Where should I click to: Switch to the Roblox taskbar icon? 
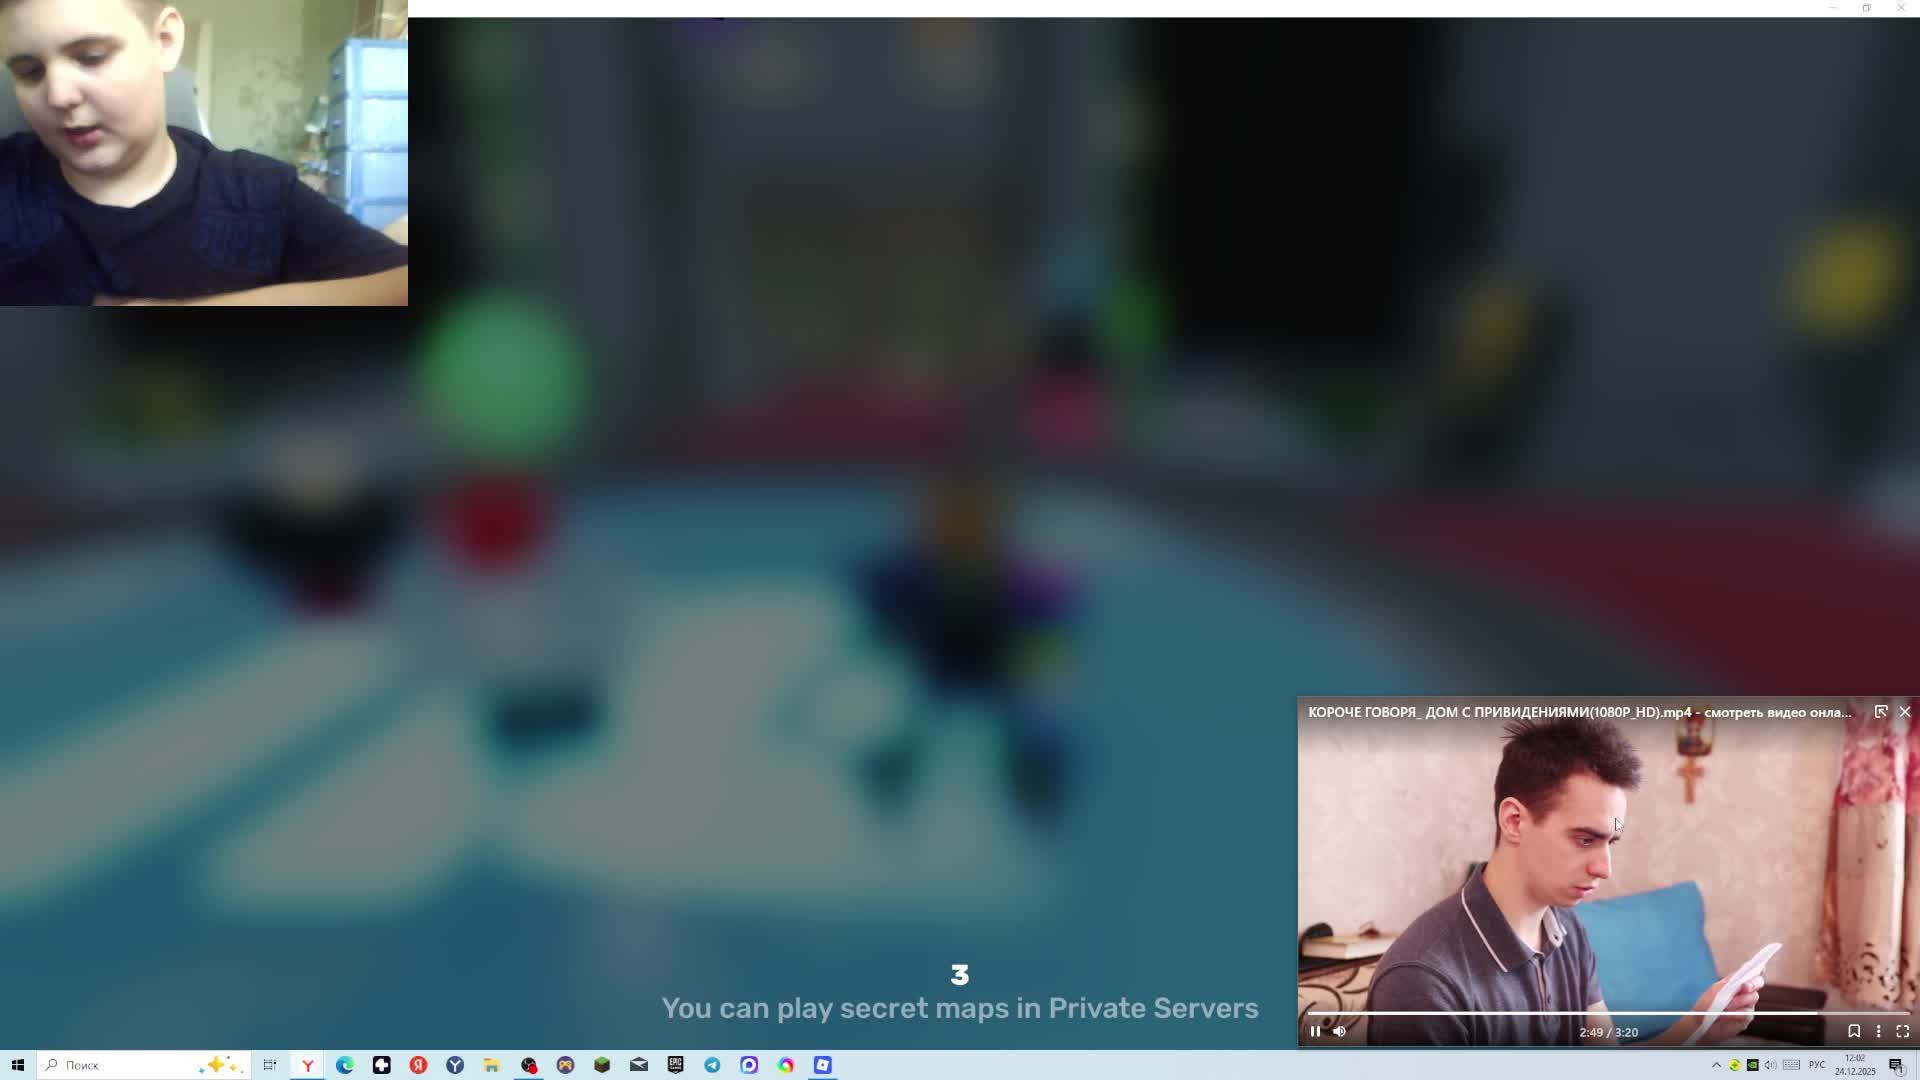(x=823, y=1065)
